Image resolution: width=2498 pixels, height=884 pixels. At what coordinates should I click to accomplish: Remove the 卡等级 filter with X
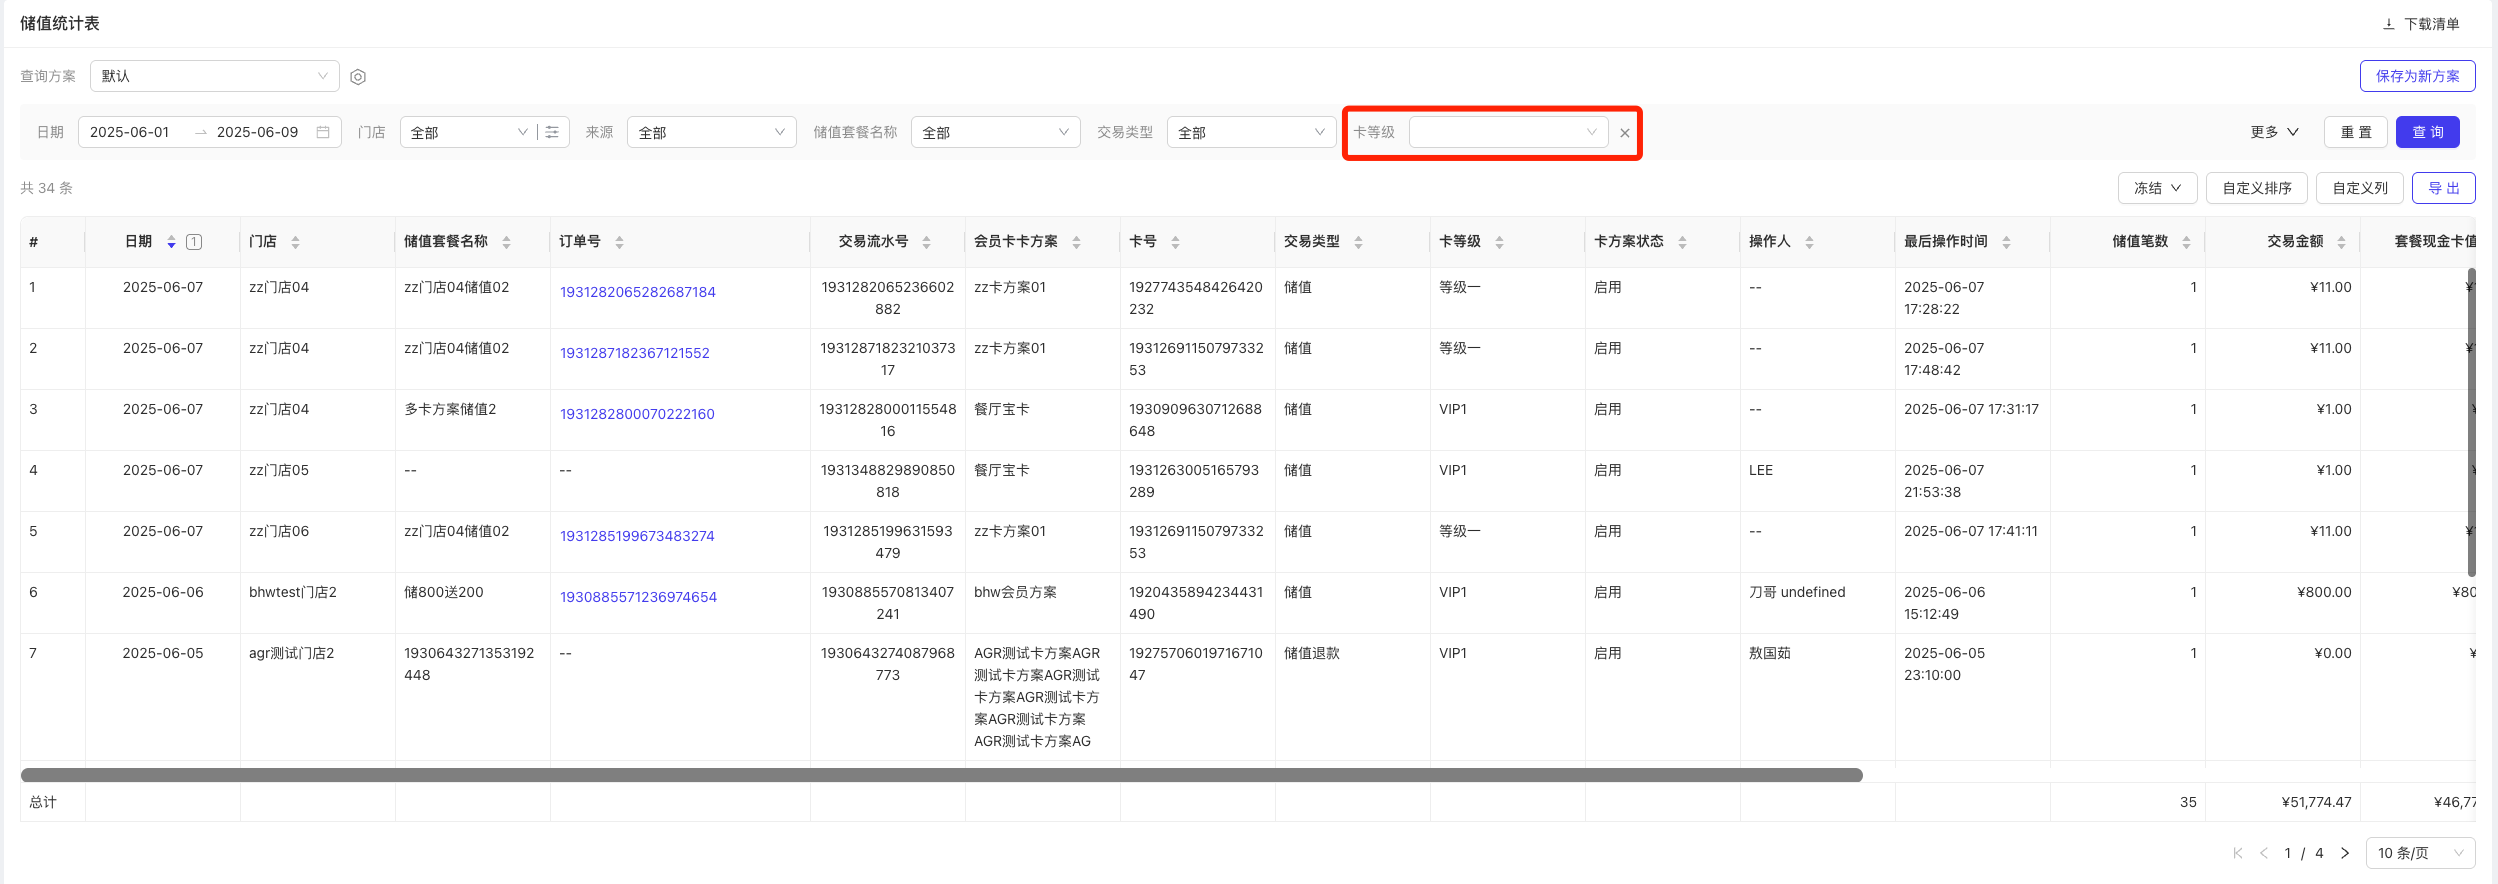[1625, 133]
